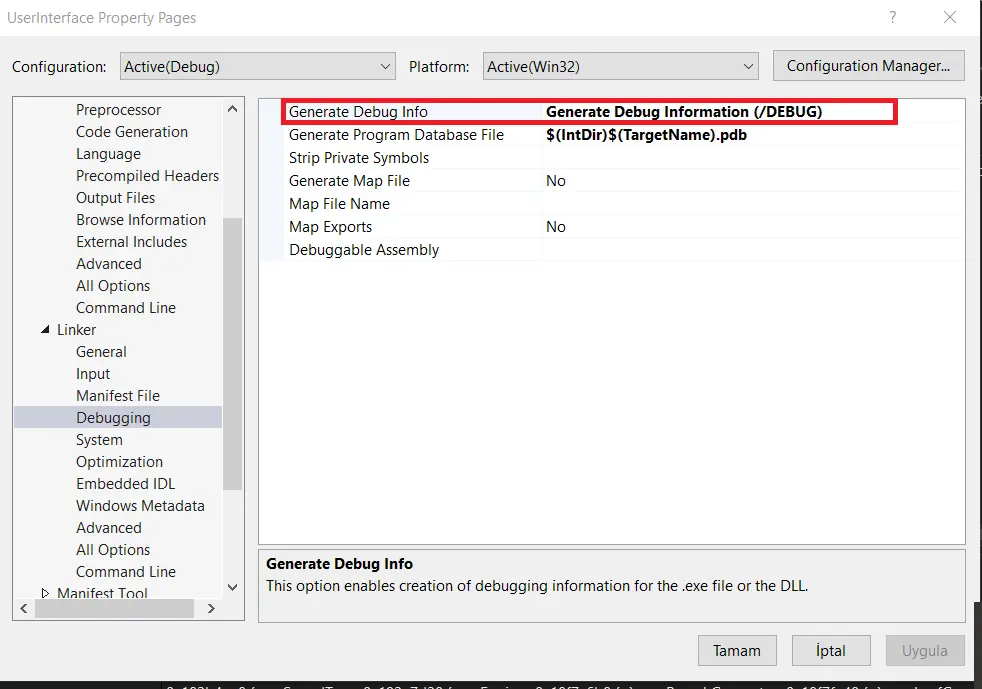Select the Windows Metadata tree item
This screenshot has height=689, width=982.
140,505
